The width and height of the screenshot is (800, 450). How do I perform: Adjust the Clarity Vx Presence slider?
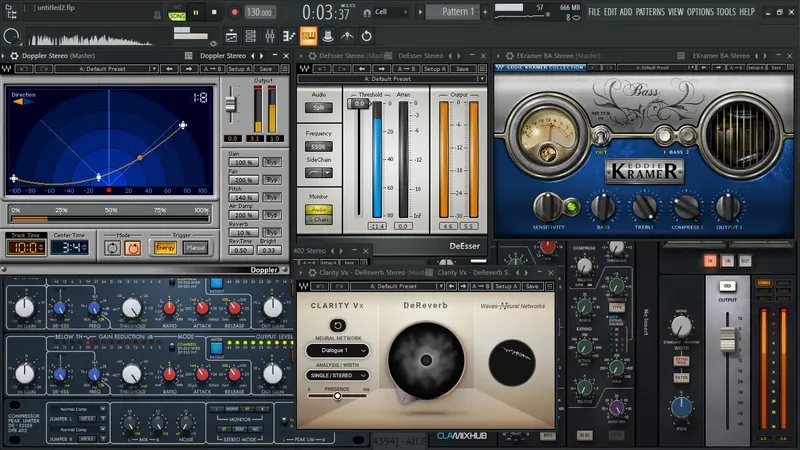[x=337, y=395]
